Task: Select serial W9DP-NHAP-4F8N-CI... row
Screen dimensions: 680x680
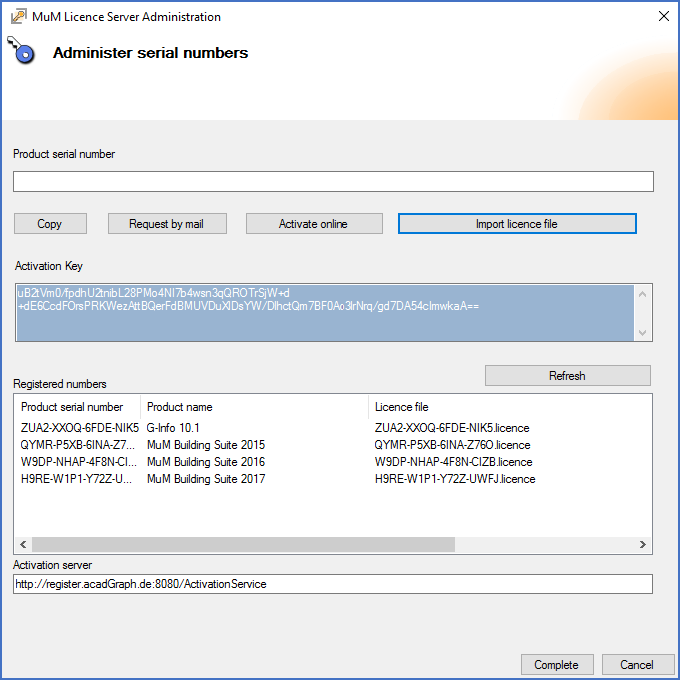Action: (78, 462)
